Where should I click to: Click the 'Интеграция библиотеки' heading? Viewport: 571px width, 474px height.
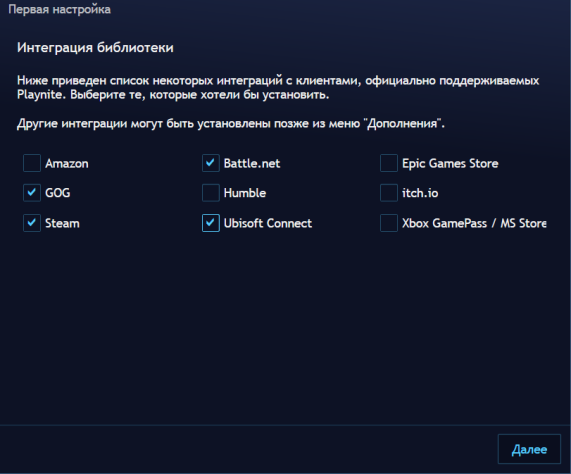click(95, 48)
